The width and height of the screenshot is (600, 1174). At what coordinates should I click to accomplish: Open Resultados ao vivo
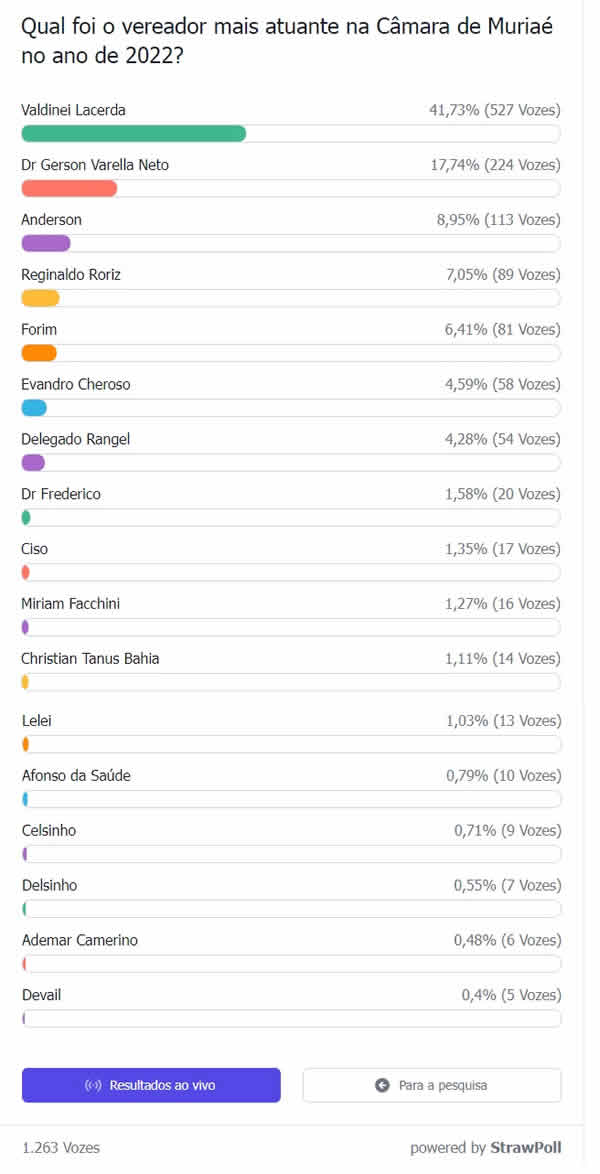click(151, 1085)
